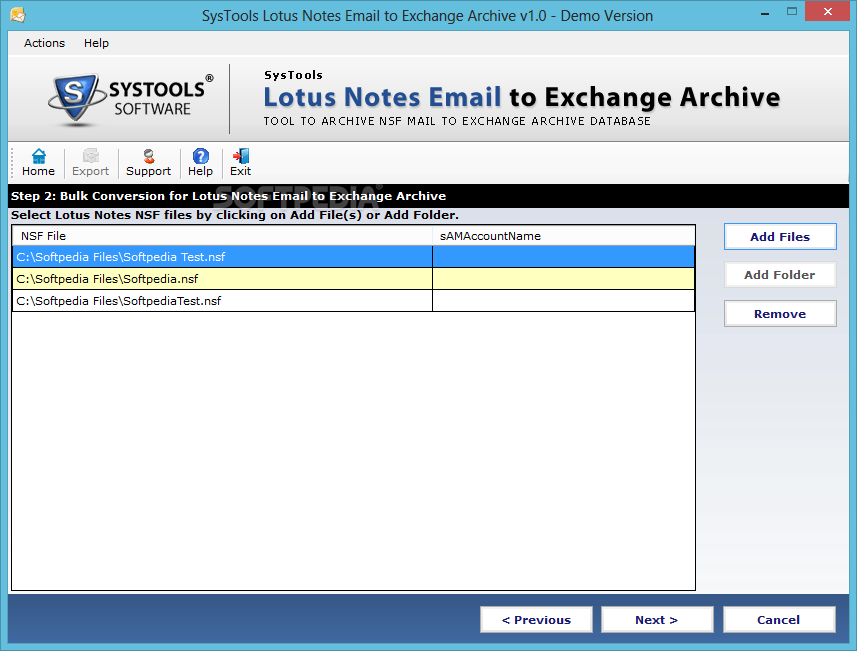Screen dimensions: 857x651
Task: Click the Add Folder button
Action: (x=780, y=275)
